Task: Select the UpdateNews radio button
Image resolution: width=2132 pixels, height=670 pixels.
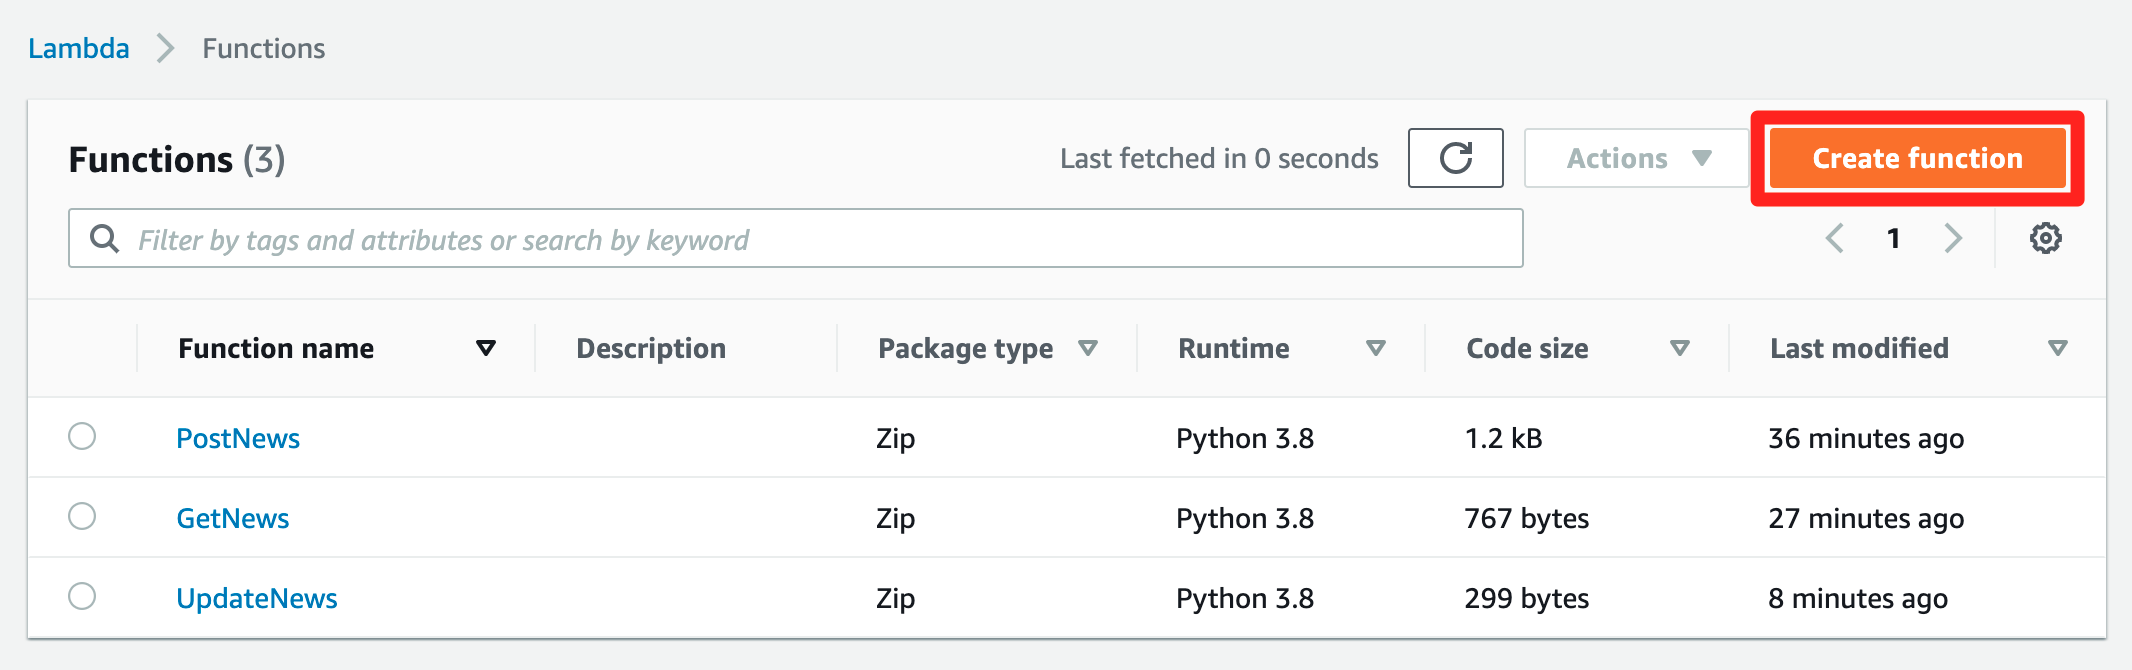Action: tap(82, 596)
